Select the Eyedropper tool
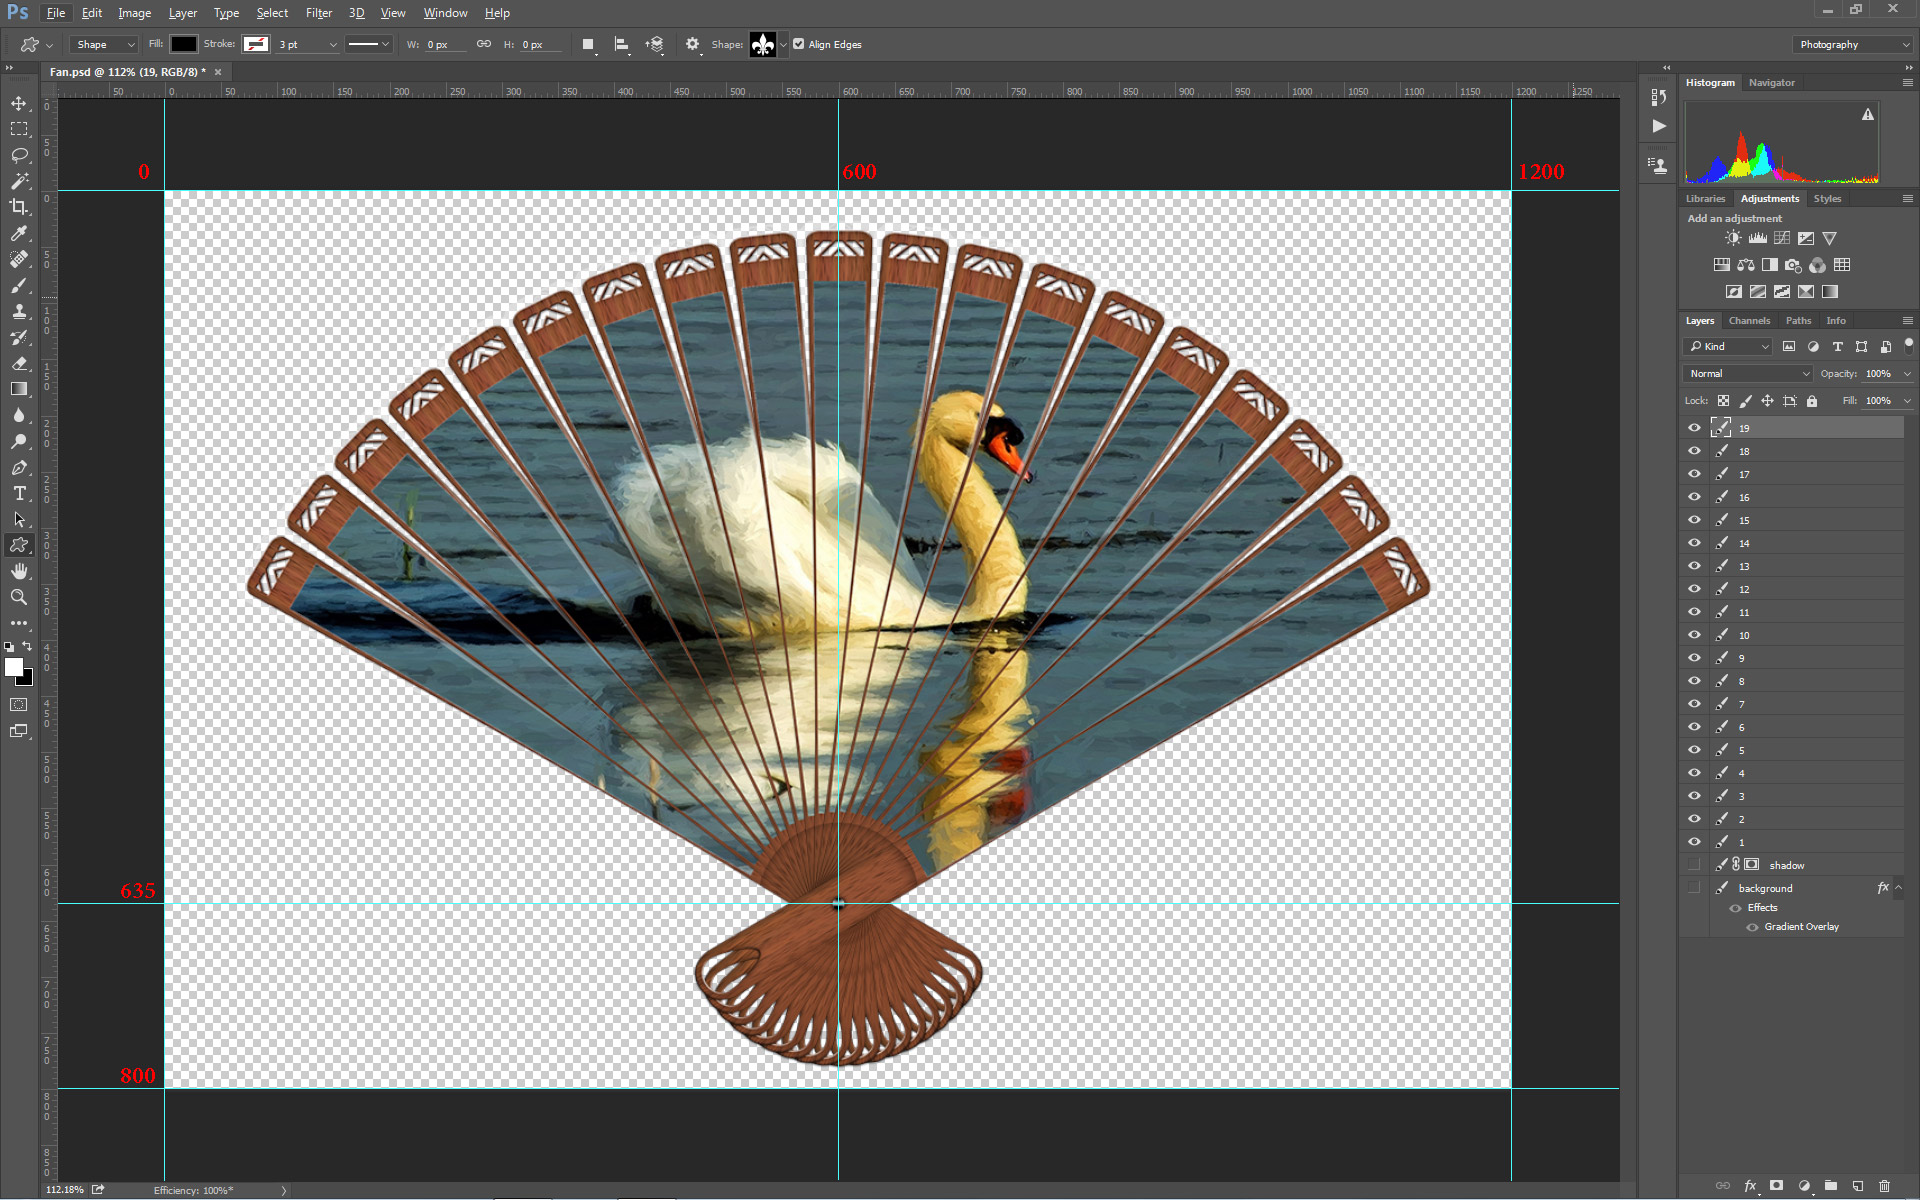This screenshot has height=1200, width=1920. pos(19,233)
